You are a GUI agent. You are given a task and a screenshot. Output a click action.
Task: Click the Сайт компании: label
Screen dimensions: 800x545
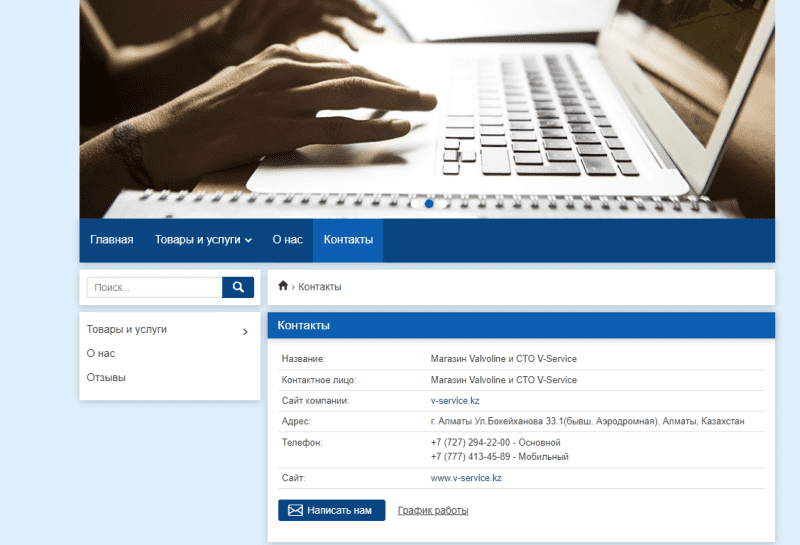315,401
